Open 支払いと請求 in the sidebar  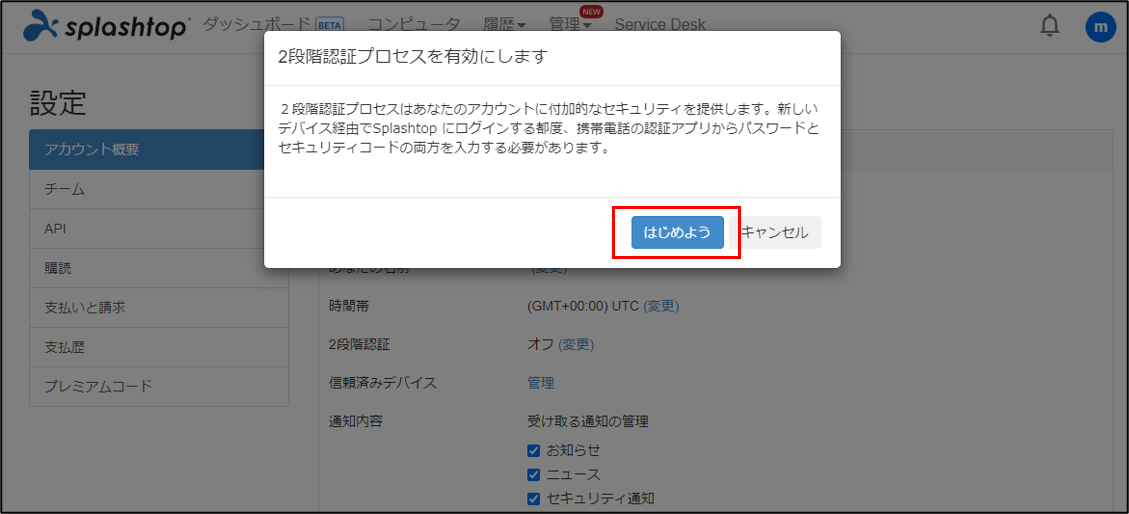158,308
